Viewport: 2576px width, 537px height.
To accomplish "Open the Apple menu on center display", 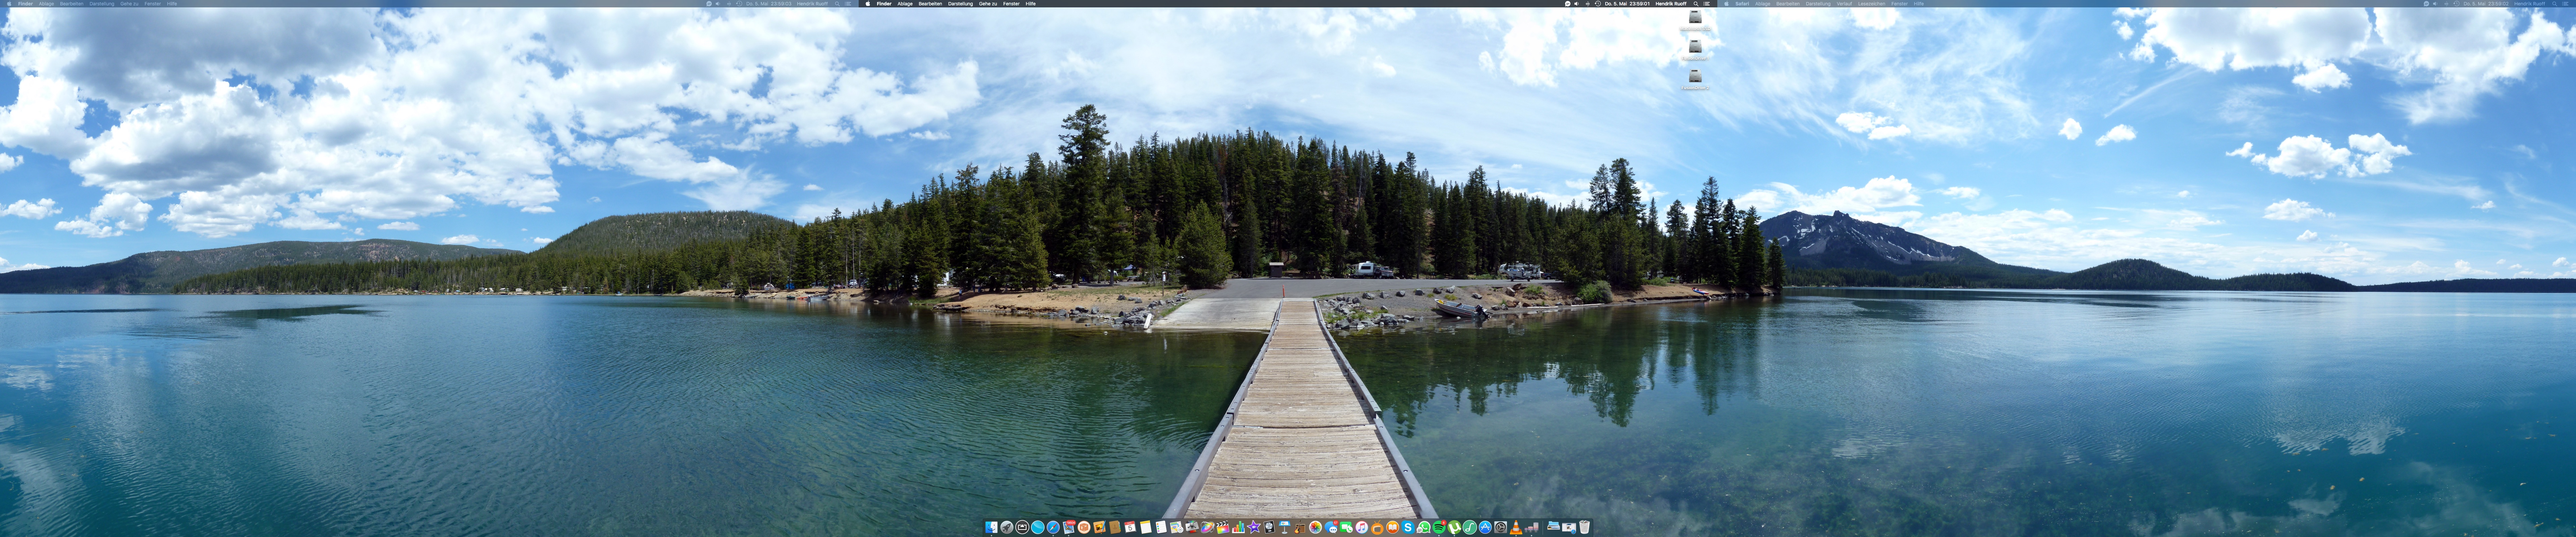I will [x=868, y=4].
